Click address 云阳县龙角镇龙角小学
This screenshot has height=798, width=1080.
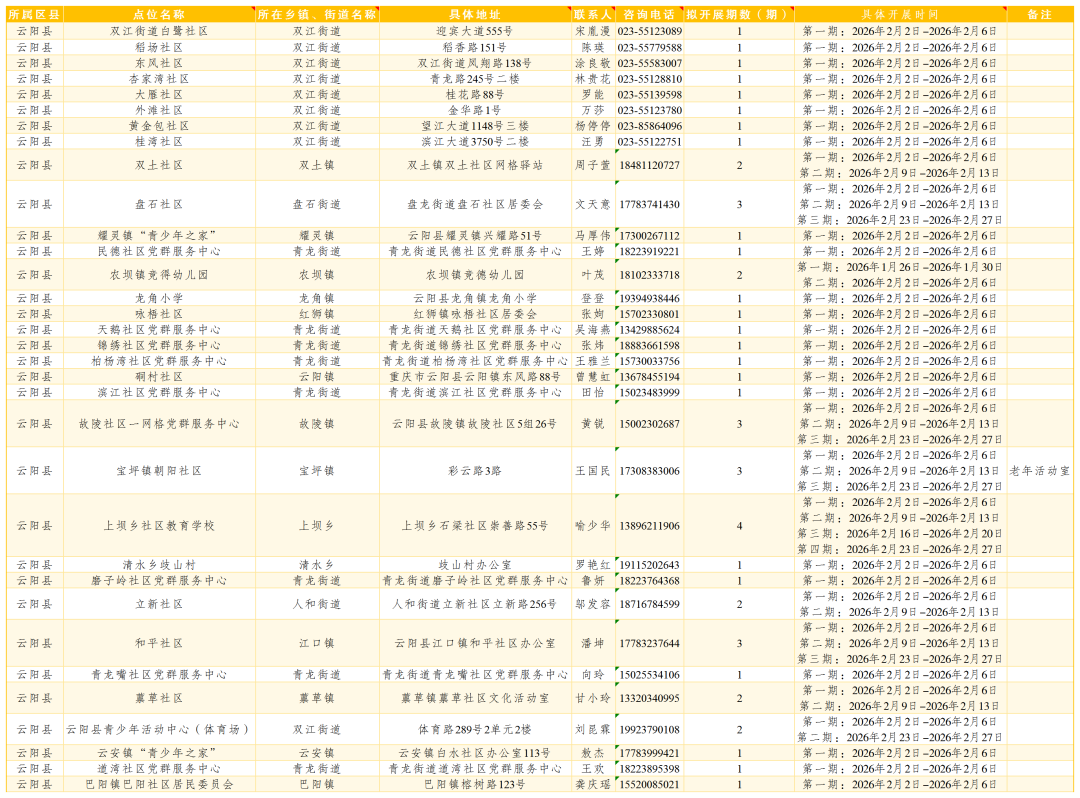coord(475,298)
